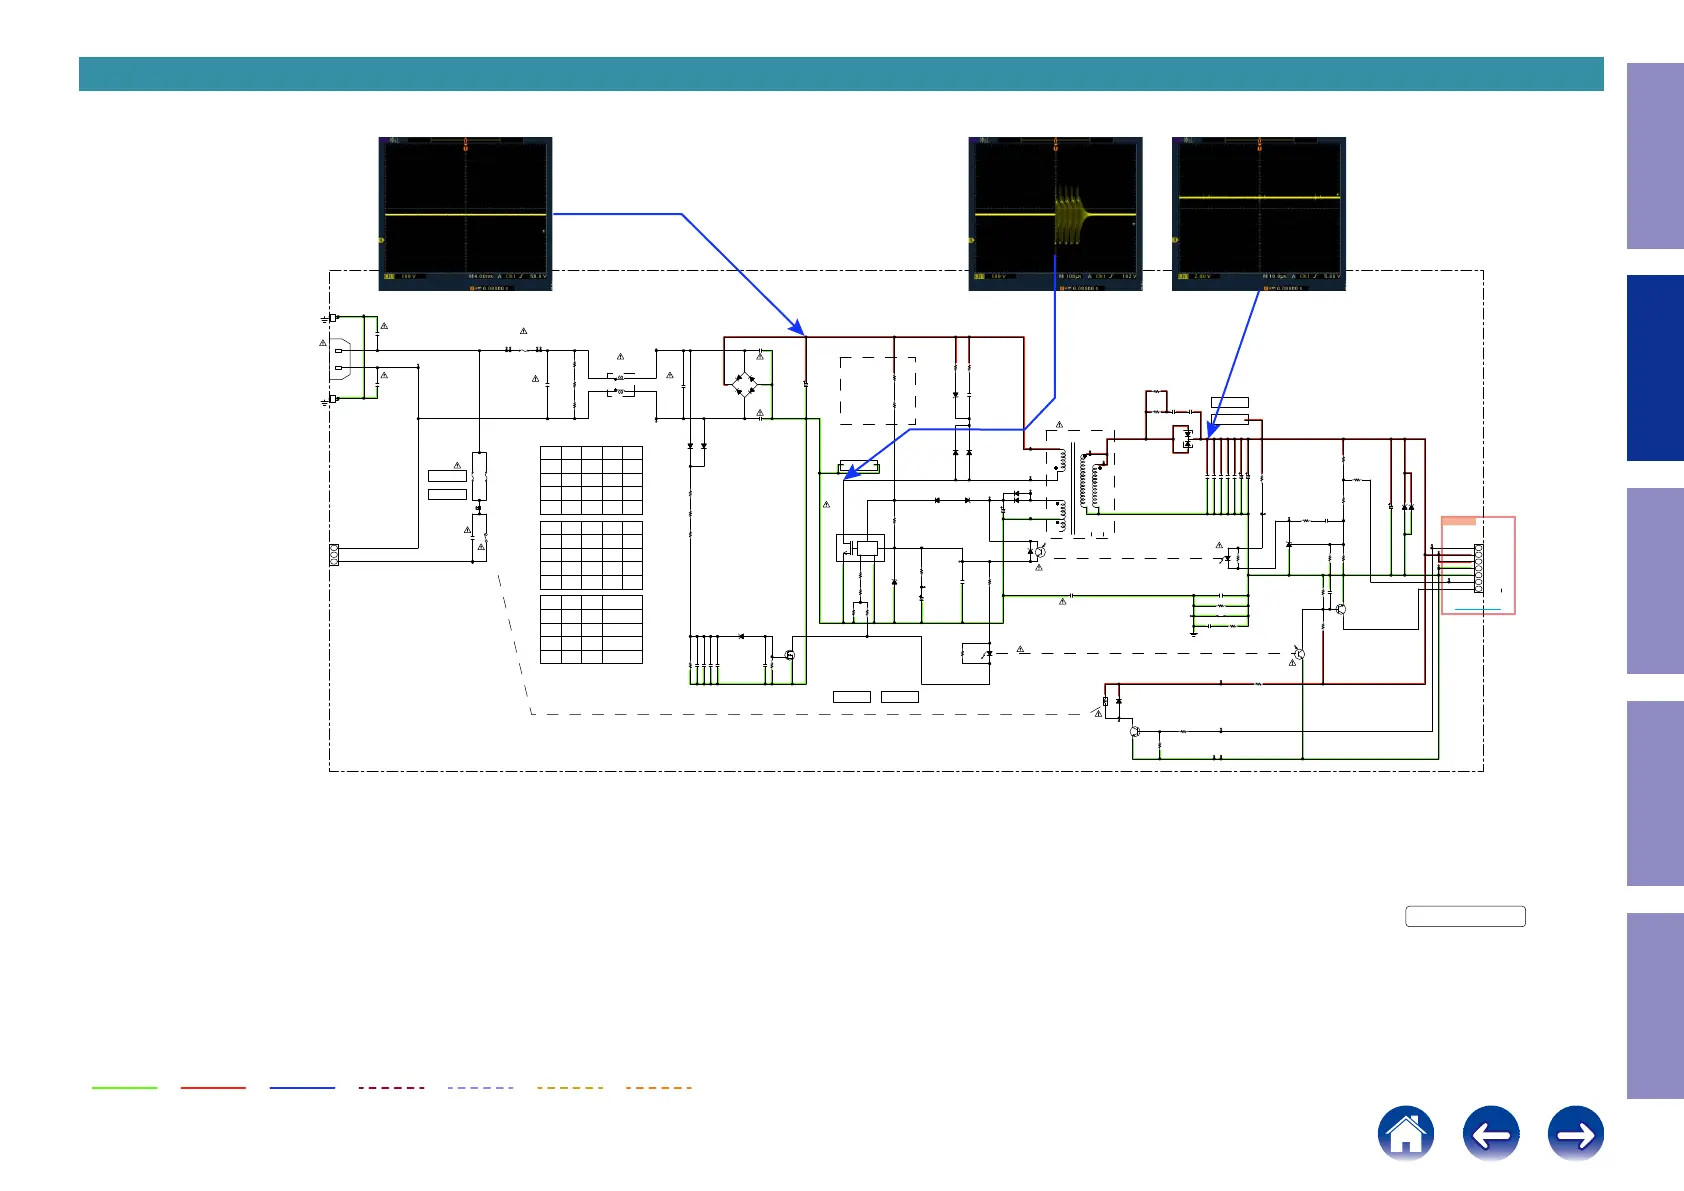Open the left oscilloscope flat-trace thumbnail

point(465,214)
